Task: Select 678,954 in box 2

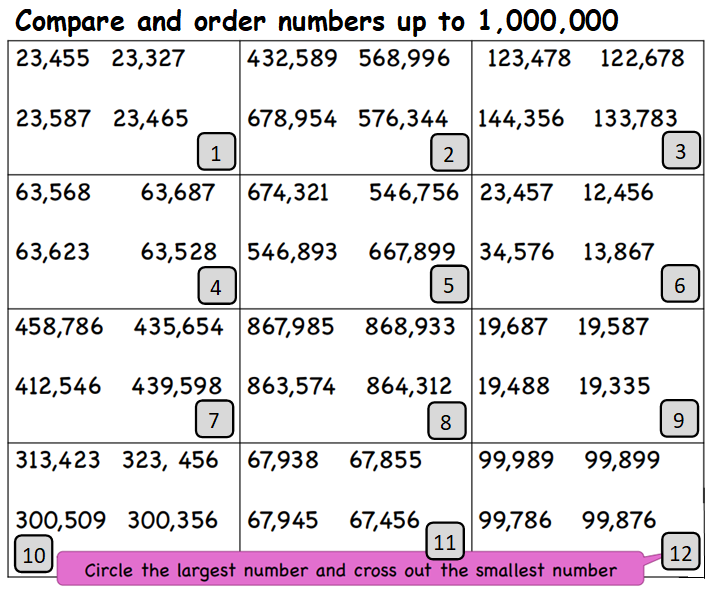Action: [x=292, y=119]
